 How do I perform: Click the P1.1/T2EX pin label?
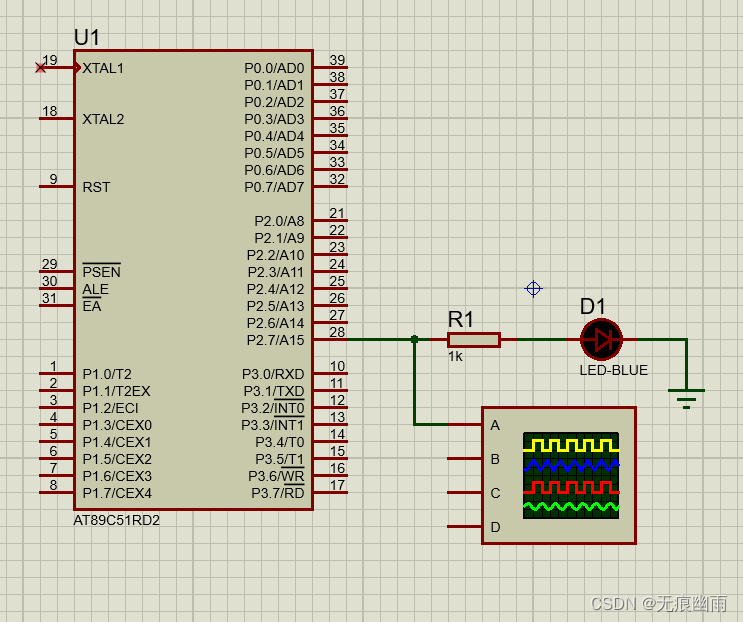pos(117,391)
